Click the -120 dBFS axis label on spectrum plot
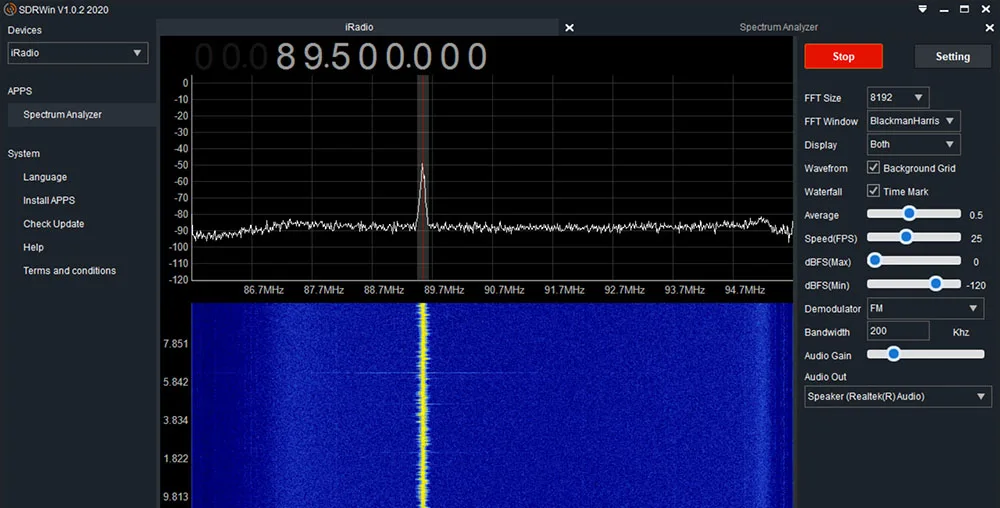 pos(181,280)
